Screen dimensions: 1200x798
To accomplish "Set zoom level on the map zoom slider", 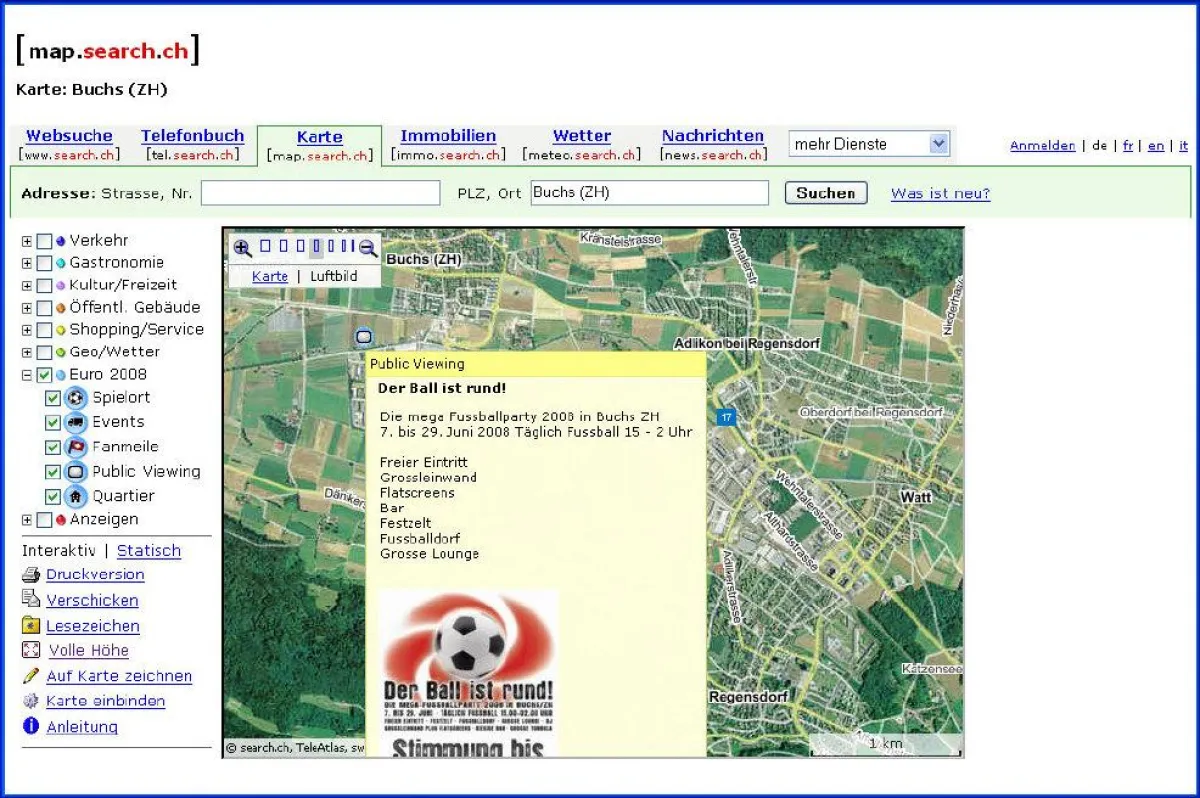I will pyautogui.click(x=316, y=247).
